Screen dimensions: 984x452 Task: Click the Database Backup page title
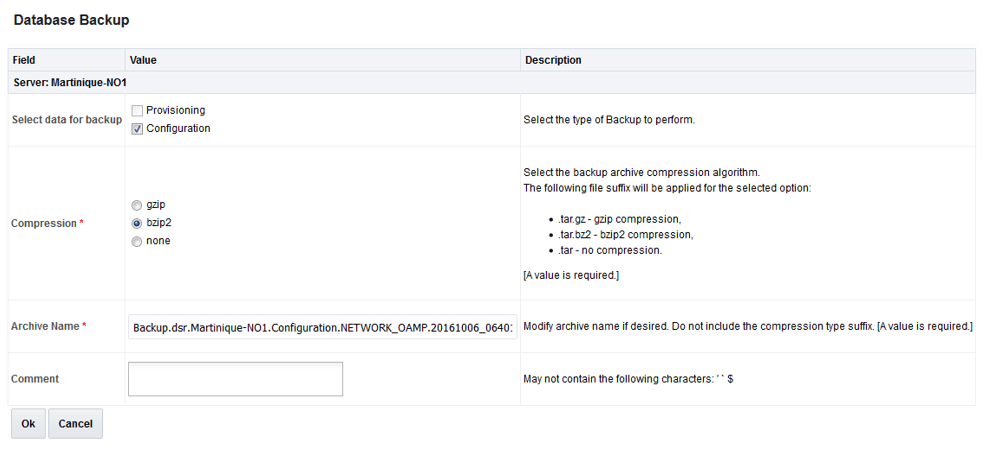pyautogui.click(x=71, y=19)
